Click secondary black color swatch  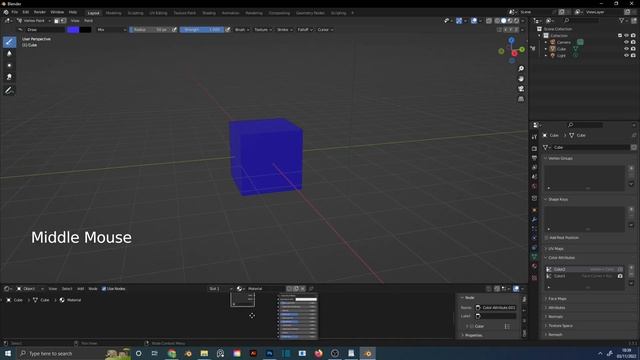click(x=85, y=29)
